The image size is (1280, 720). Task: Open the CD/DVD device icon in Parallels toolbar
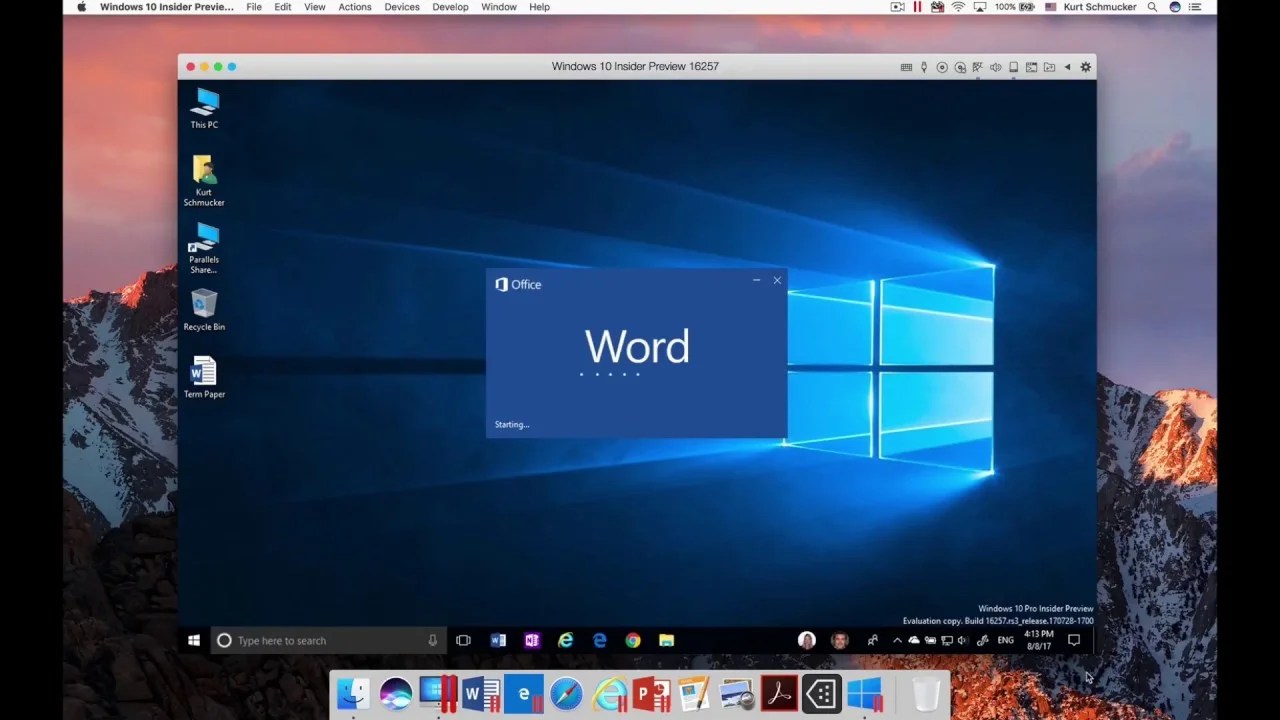pos(942,66)
